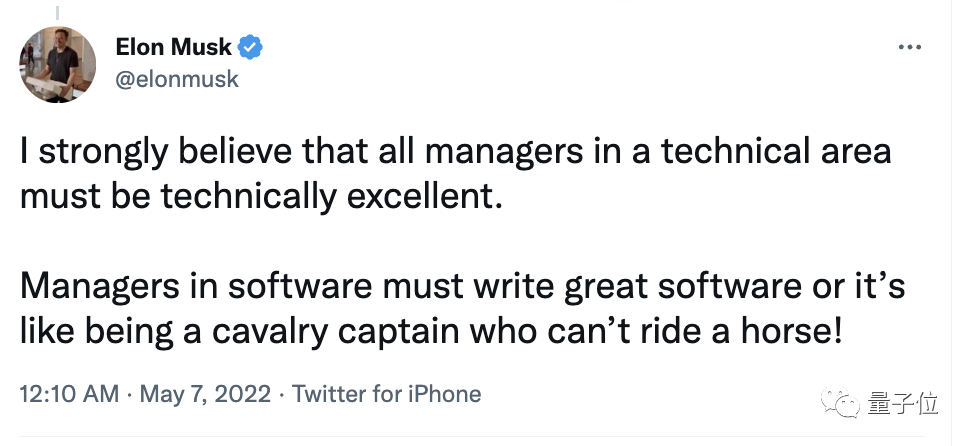Open the tweet's three-dot more menu
The height and width of the screenshot is (446, 970).
coord(909,47)
